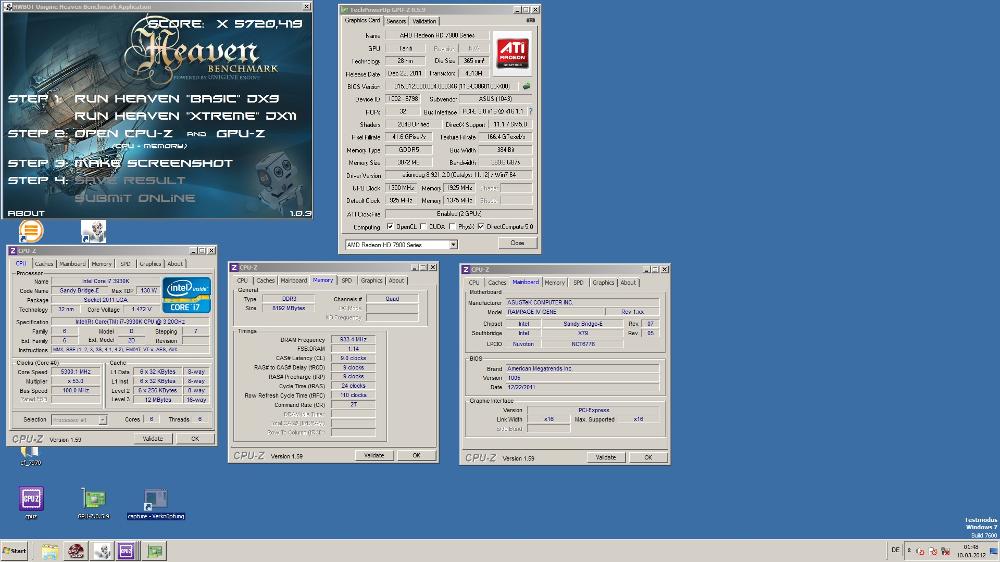Open Windows Explorer from the taskbar
The image size is (1000, 562).
(50, 551)
